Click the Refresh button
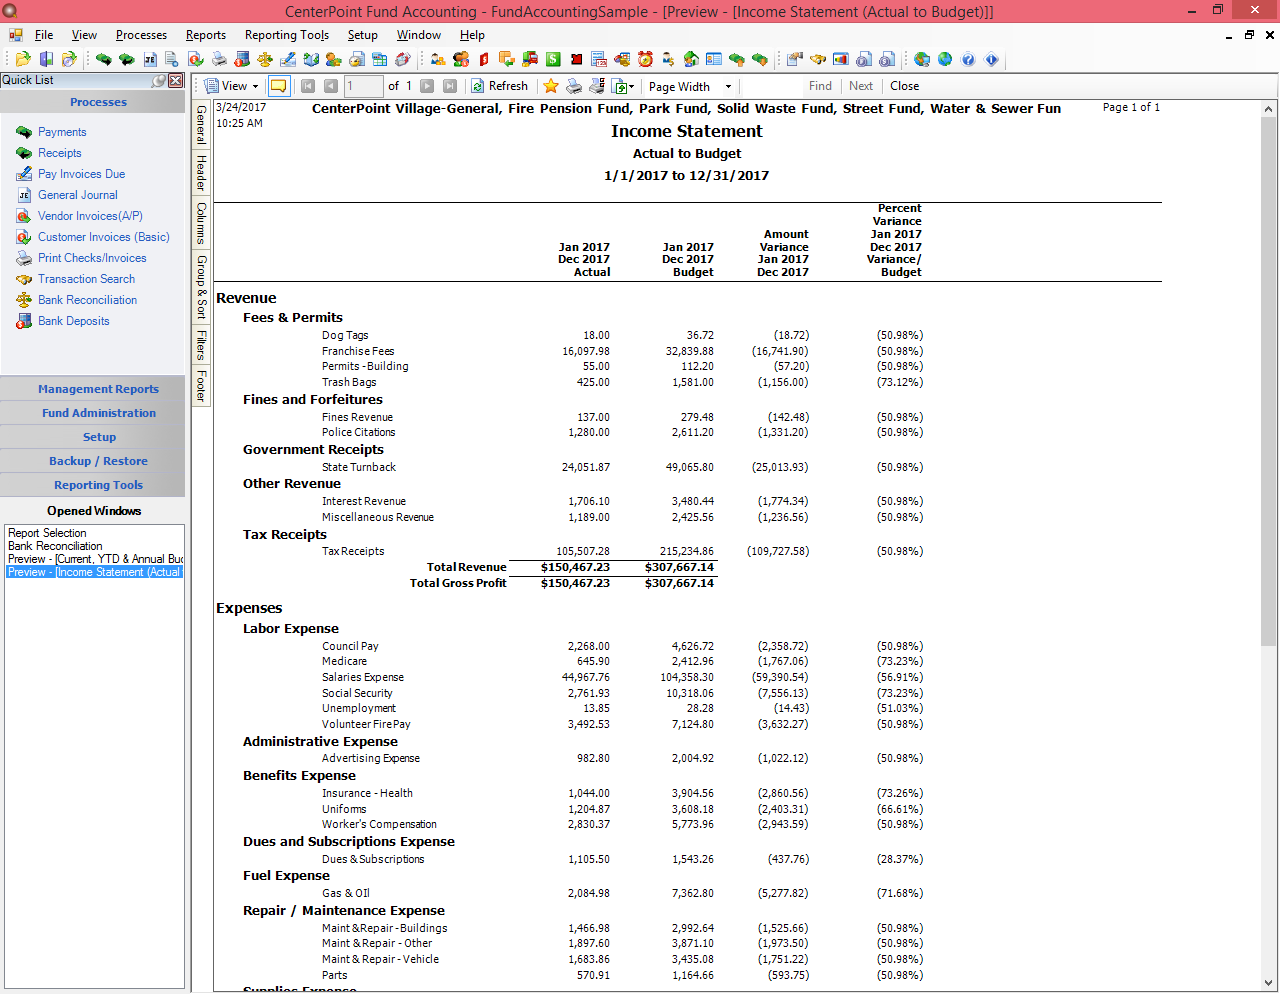1280x994 pixels. coord(499,86)
